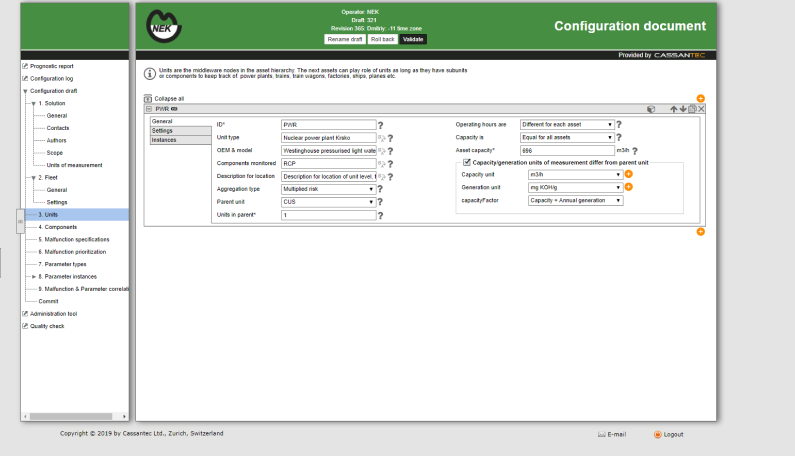
Task: Add a unit using top orange plus
Action: [701, 98]
